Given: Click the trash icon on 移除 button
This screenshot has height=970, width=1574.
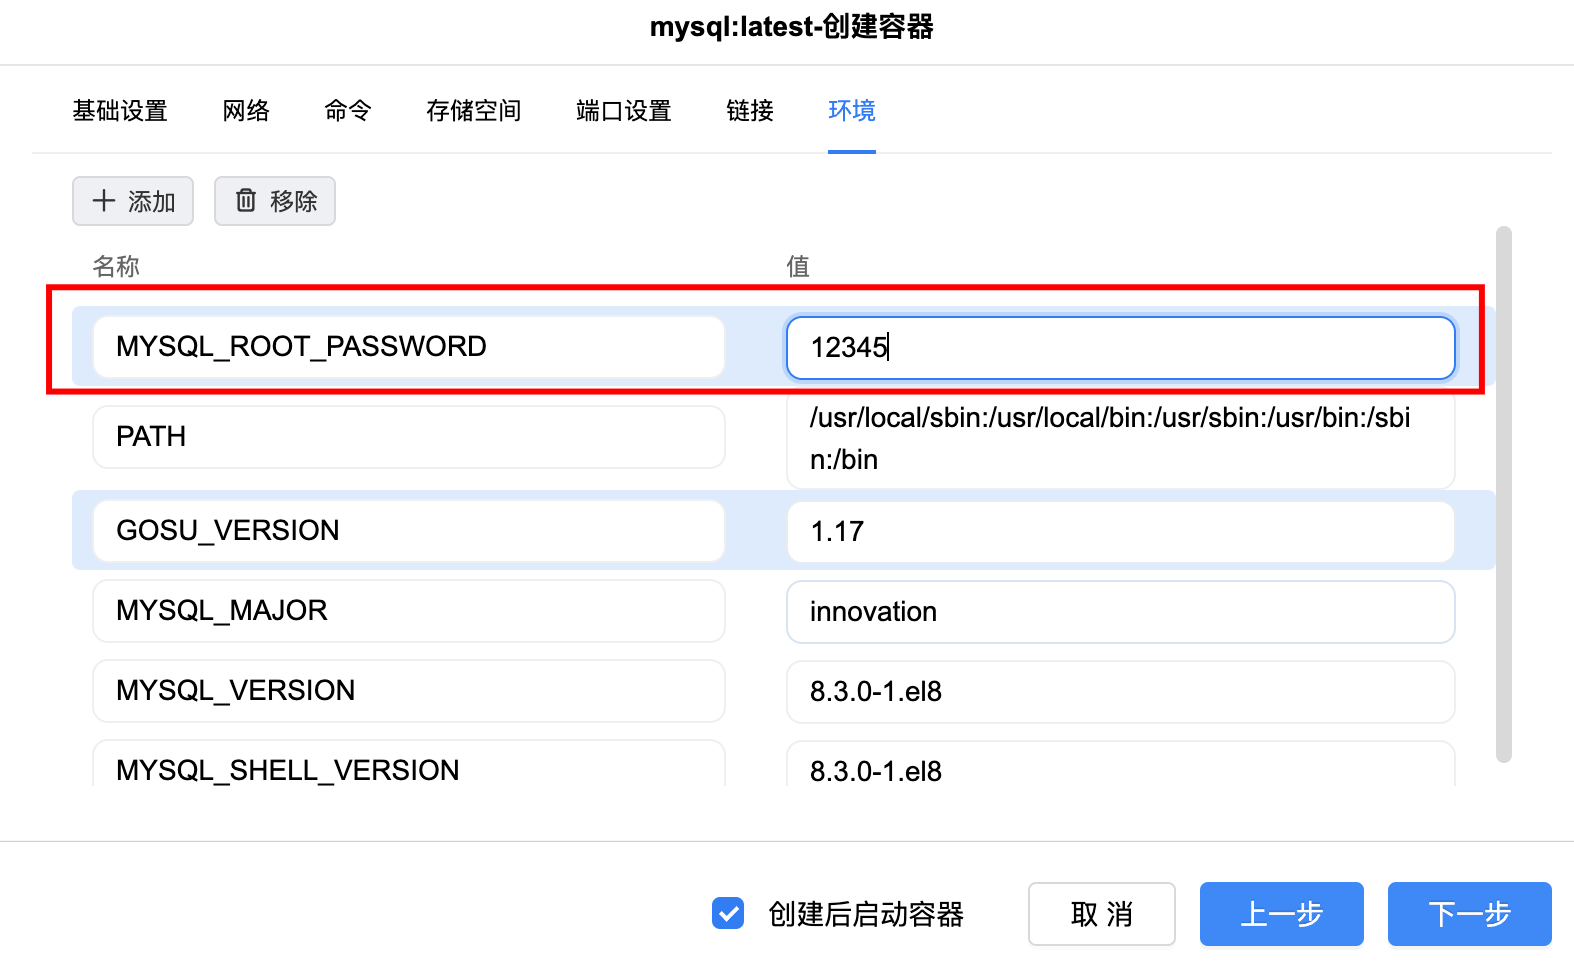Looking at the screenshot, I should pyautogui.click(x=246, y=201).
